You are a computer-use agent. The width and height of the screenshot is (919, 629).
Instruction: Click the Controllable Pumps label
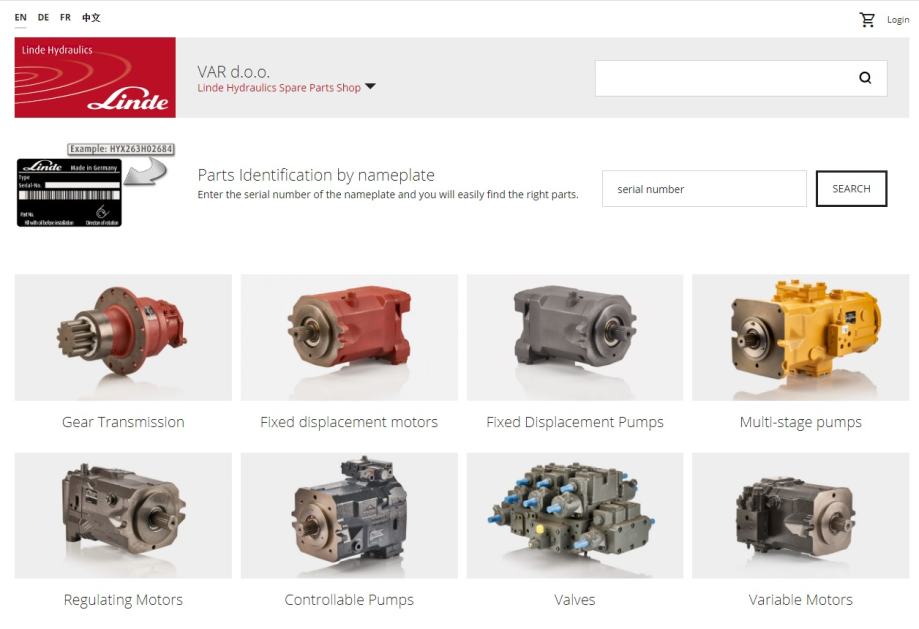349,600
